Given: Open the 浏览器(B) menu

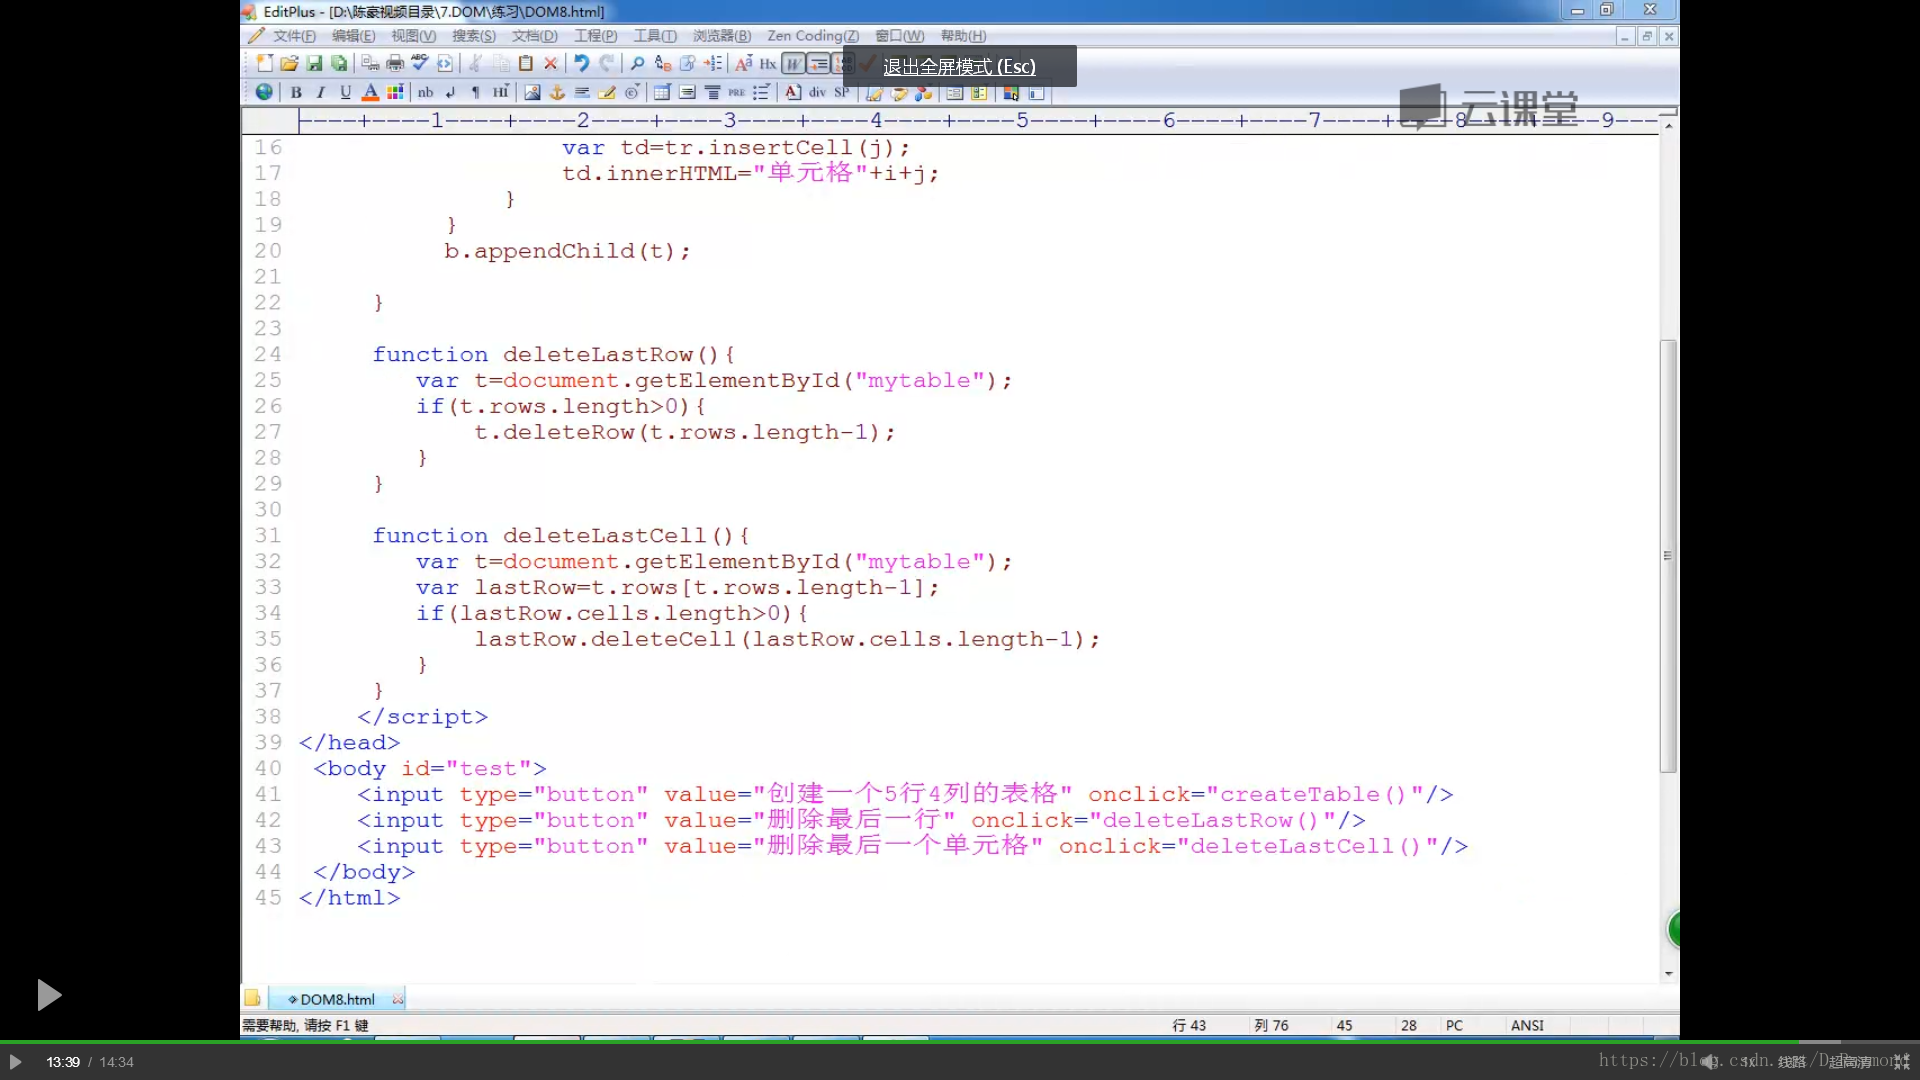Looking at the screenshot, I should [x=722, y=36].
